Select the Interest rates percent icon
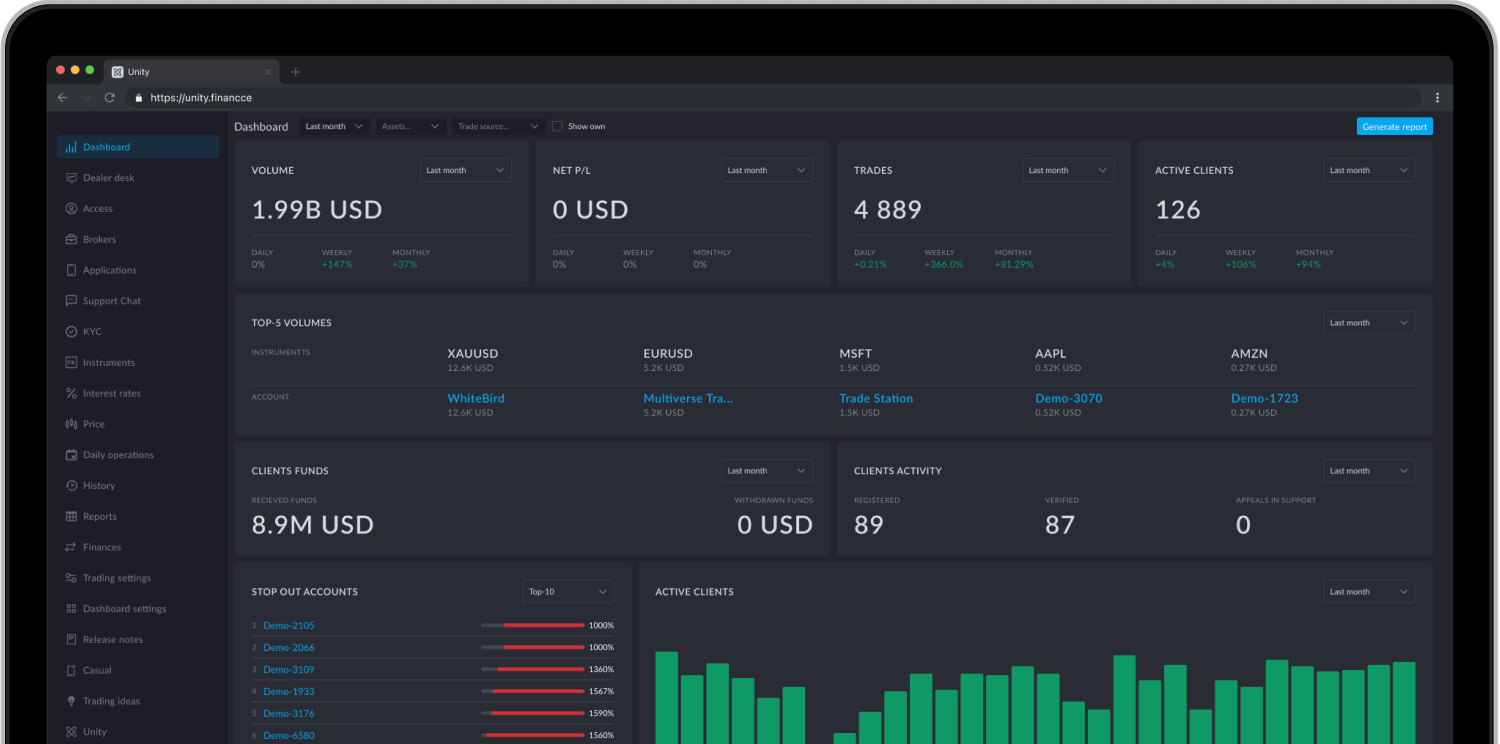The width and height of the screenshot is (1500, 744). tap(71, 394)
